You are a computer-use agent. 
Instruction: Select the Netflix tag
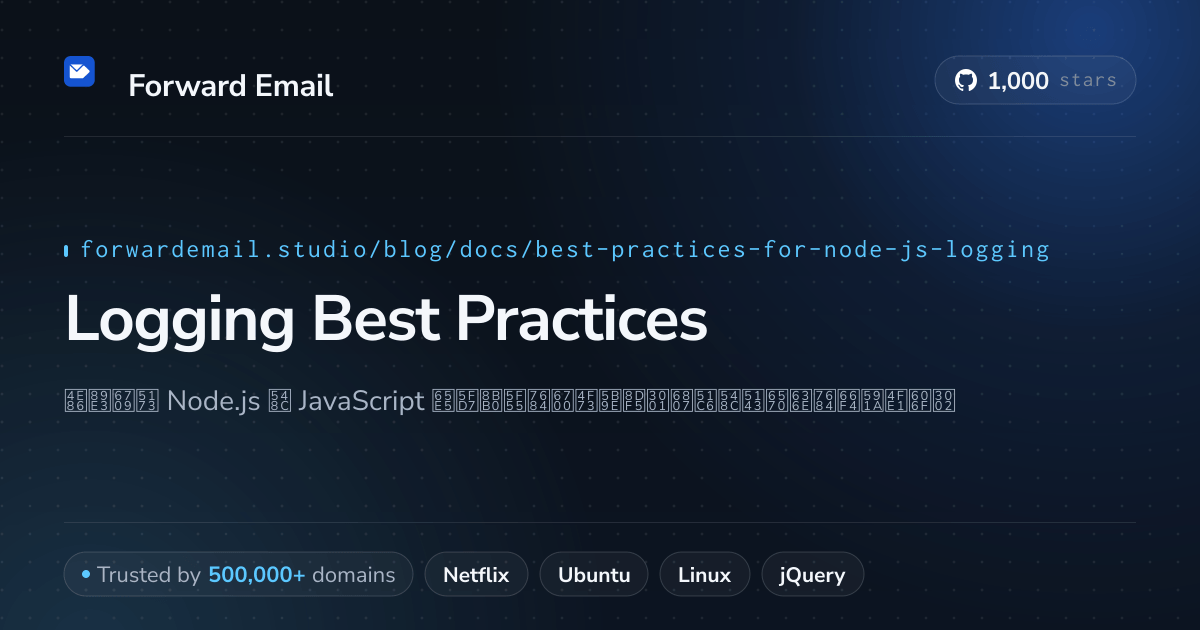476,575
